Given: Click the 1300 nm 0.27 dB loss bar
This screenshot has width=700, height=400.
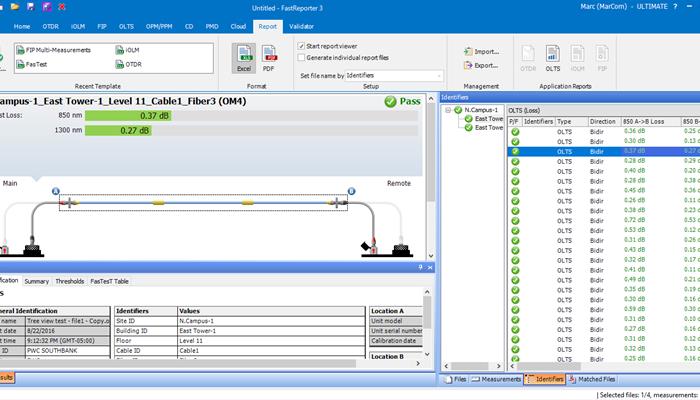Looking at the screenshot, I should (x=118, y=131).
